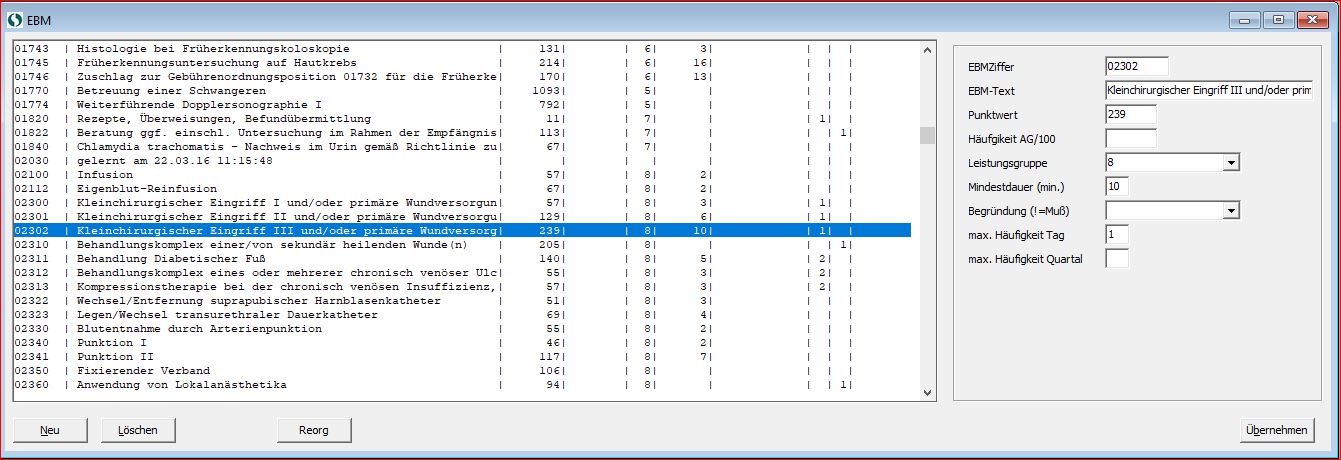1341x460 pixels.
Task: Click the max. Häufigkeit Tag field
Action: 1117,234
